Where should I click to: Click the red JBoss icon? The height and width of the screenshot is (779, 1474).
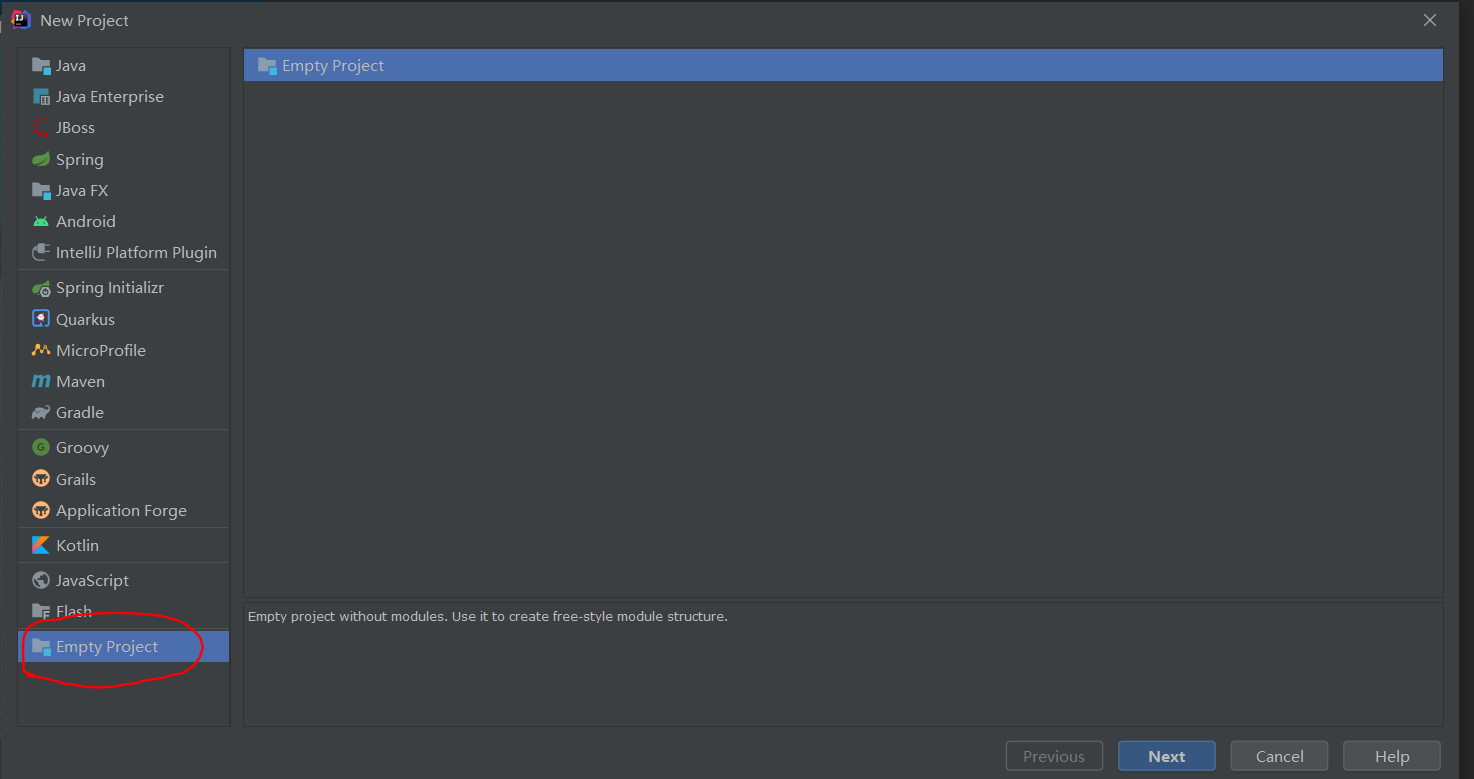coord(41,128)
